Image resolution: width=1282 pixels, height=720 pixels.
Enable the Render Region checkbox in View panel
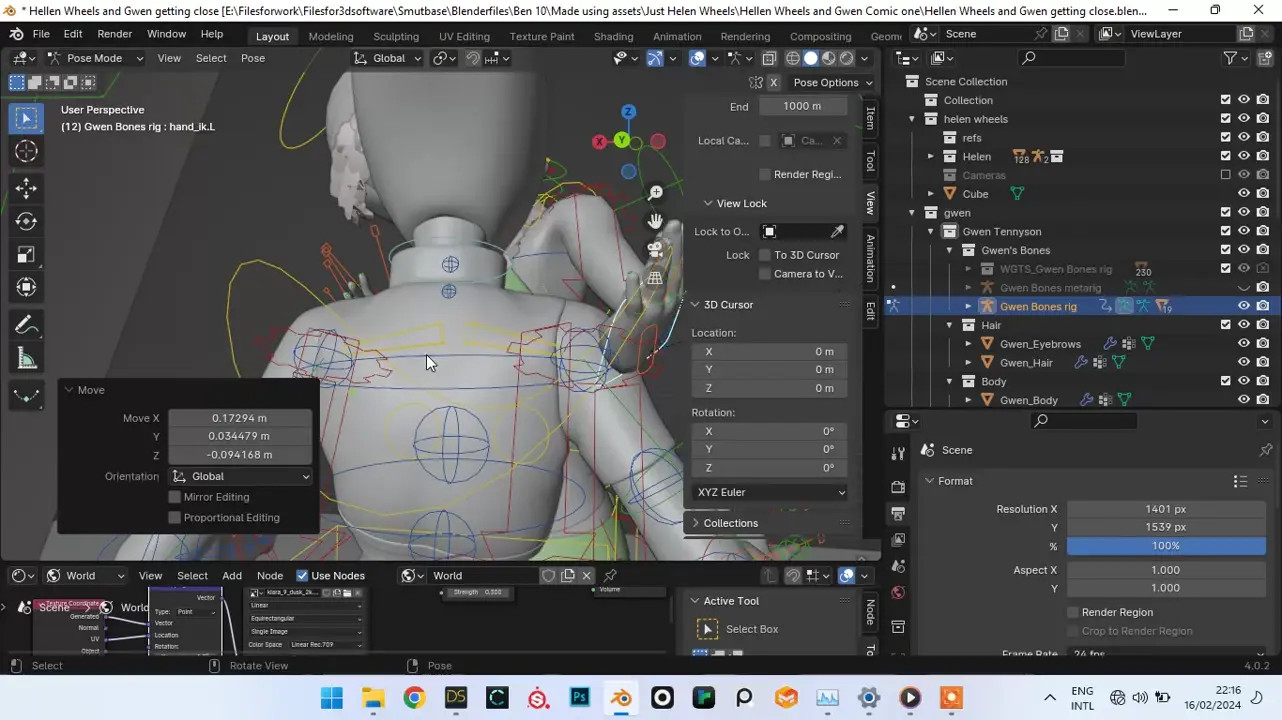point(765,174)
